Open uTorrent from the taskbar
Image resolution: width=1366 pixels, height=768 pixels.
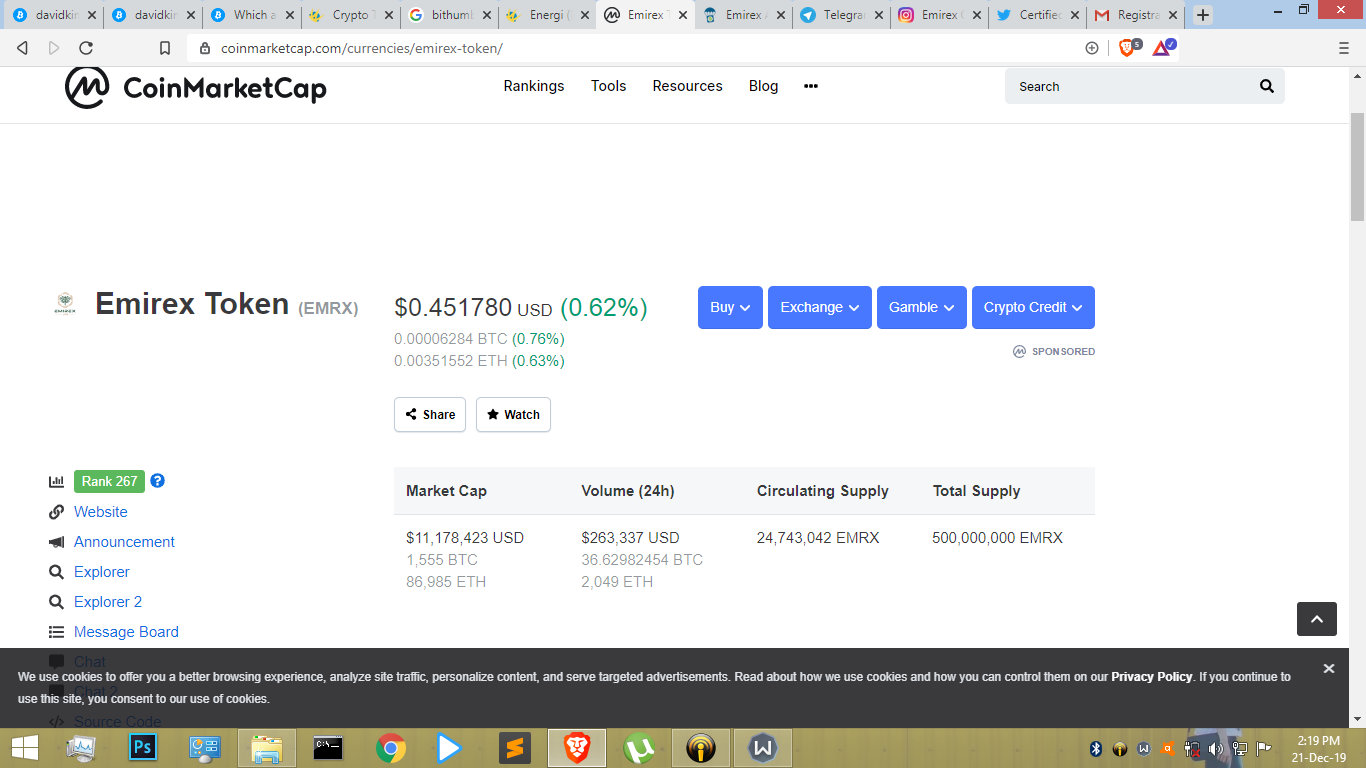[639, 748]
